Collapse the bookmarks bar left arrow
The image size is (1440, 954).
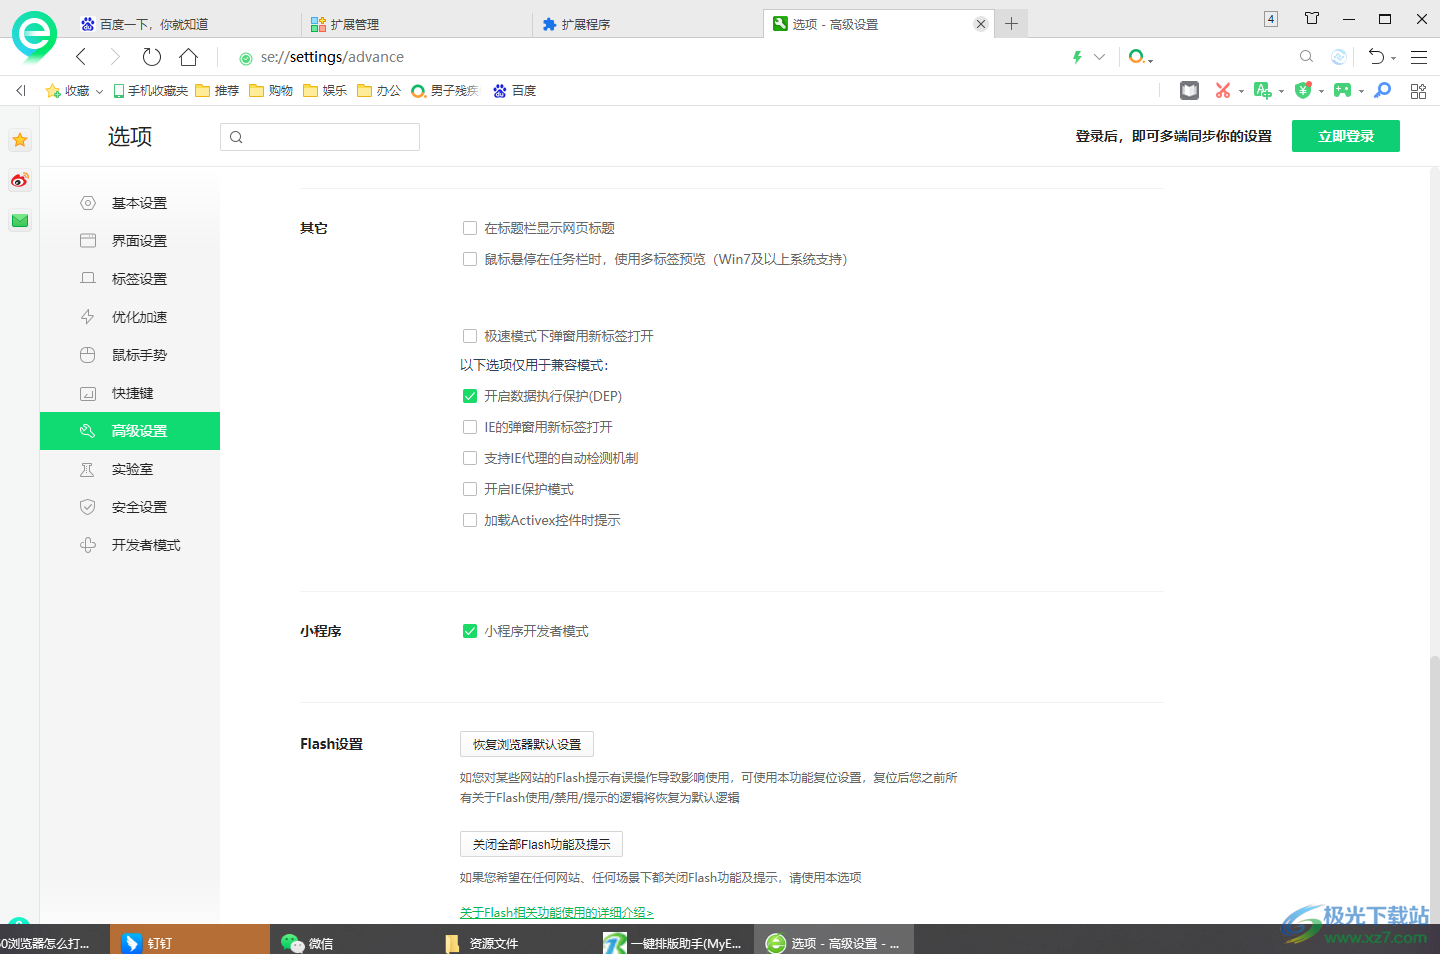point(20,90)
